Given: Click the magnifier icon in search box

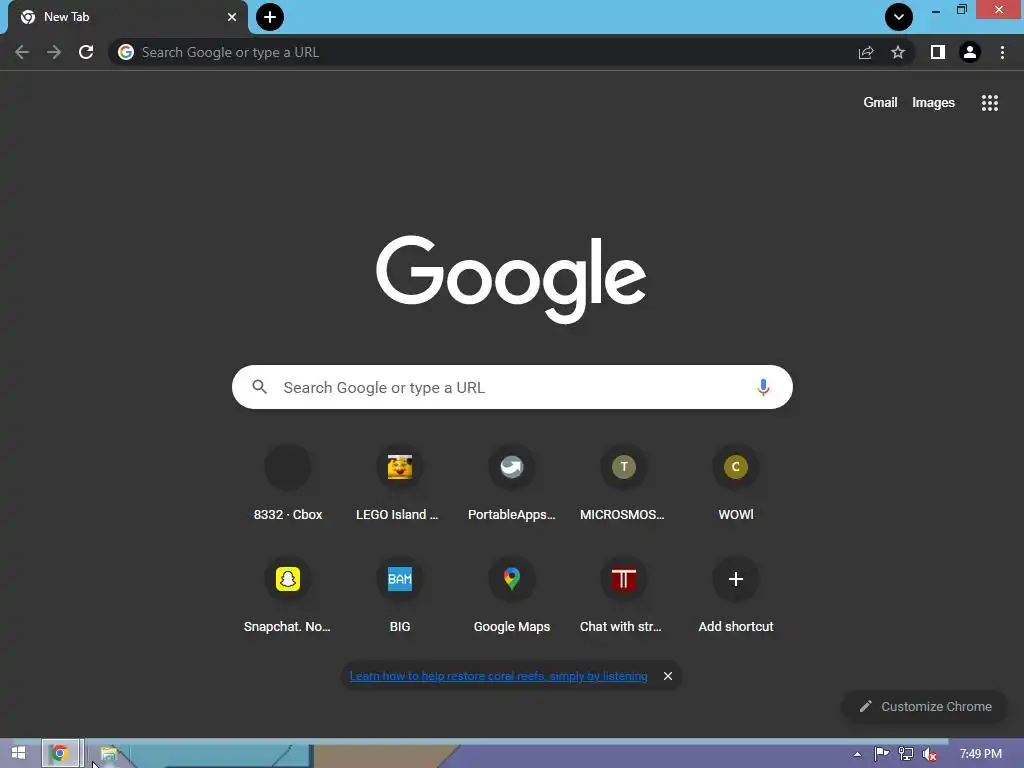Looking at the screenshot, I should click(260, 387).
